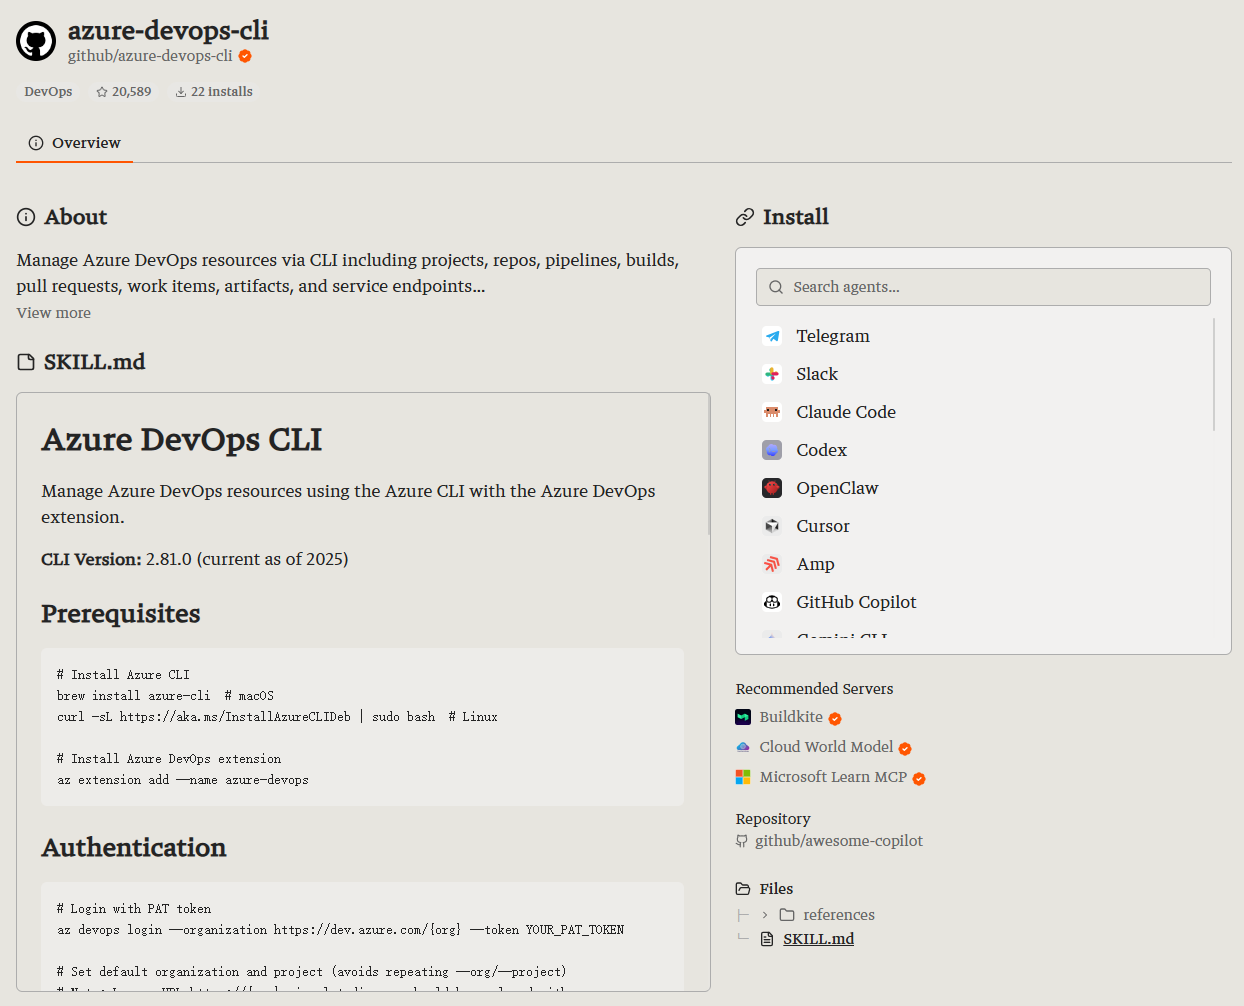This screenshot has height=1006, width=1244.
Task: Open the Overview tab
Action: pos(75,143)
